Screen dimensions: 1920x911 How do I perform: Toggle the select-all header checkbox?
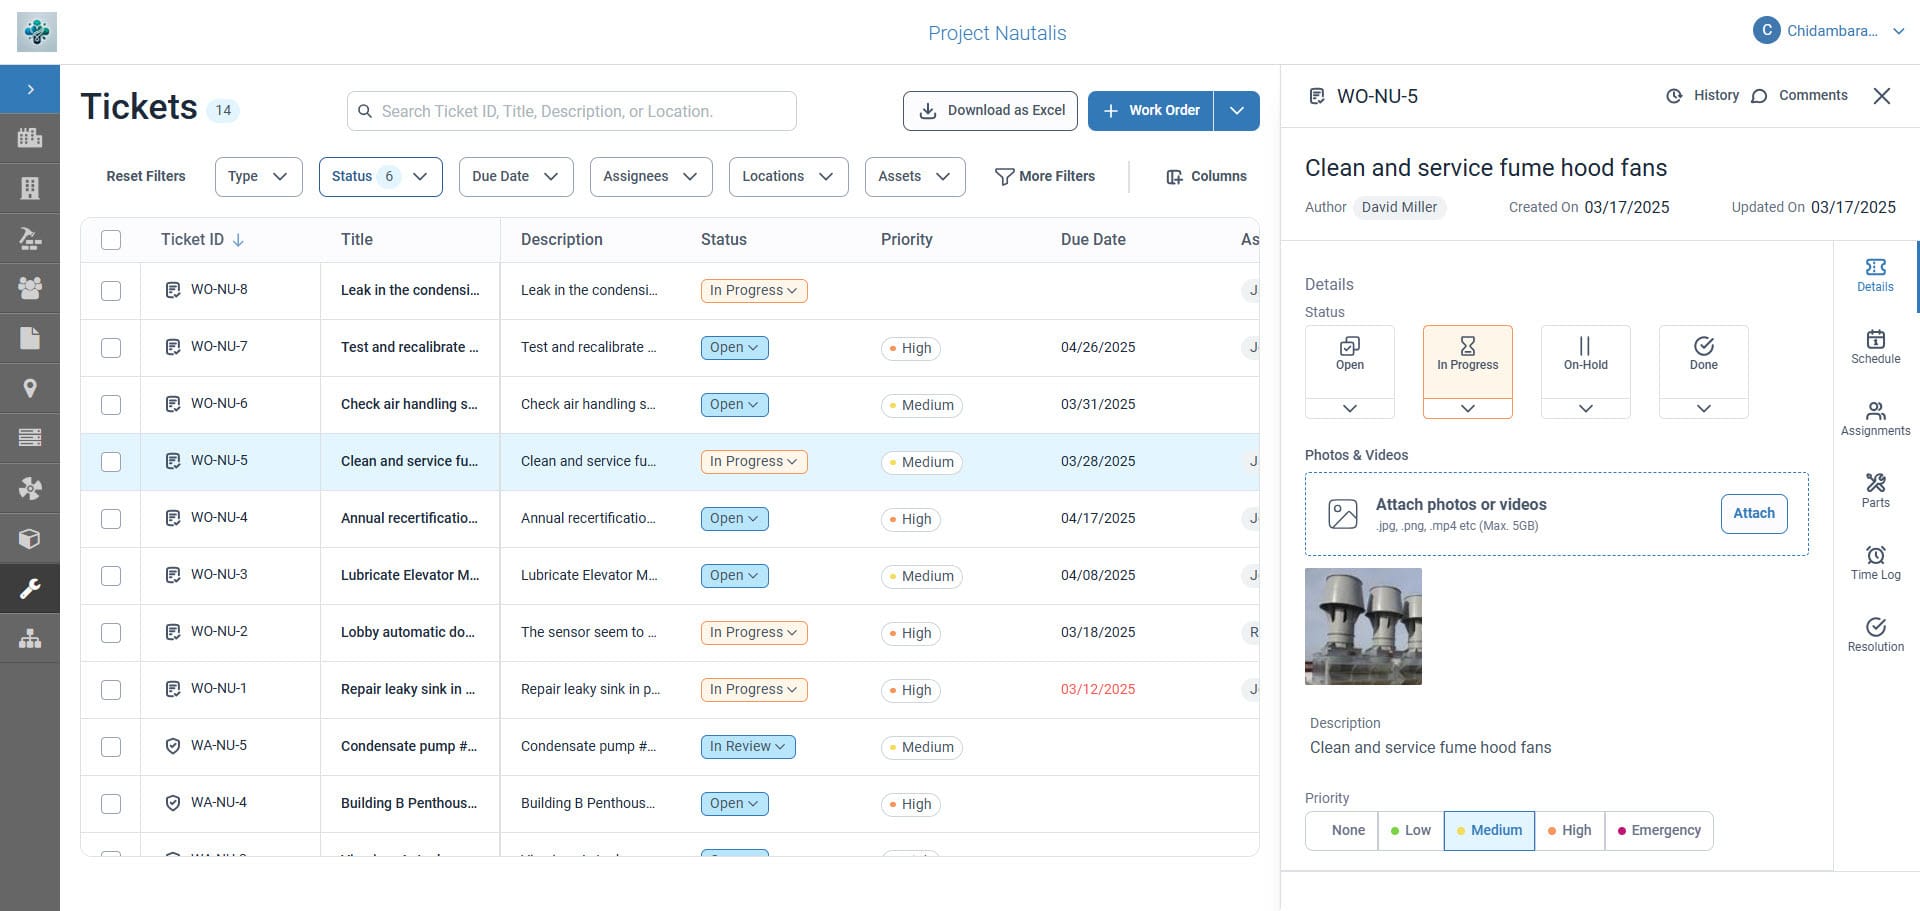coord(111,240)
